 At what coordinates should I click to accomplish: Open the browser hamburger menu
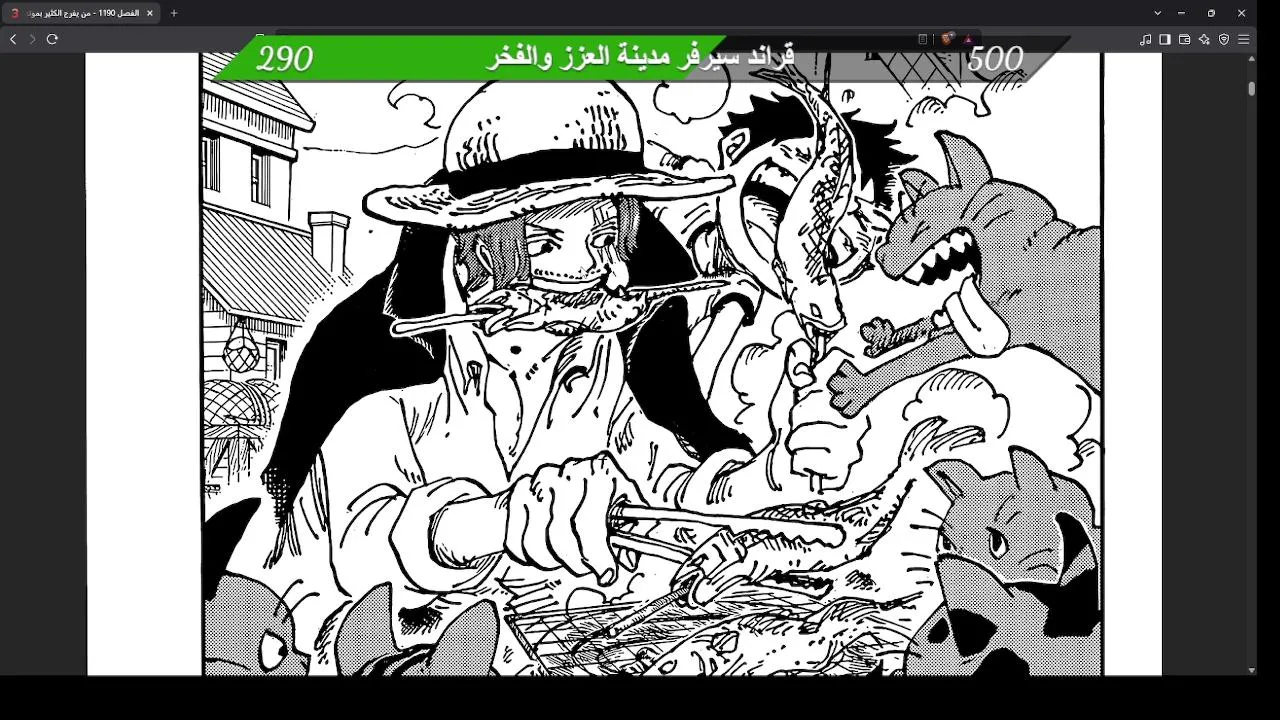coord(1244,39)
